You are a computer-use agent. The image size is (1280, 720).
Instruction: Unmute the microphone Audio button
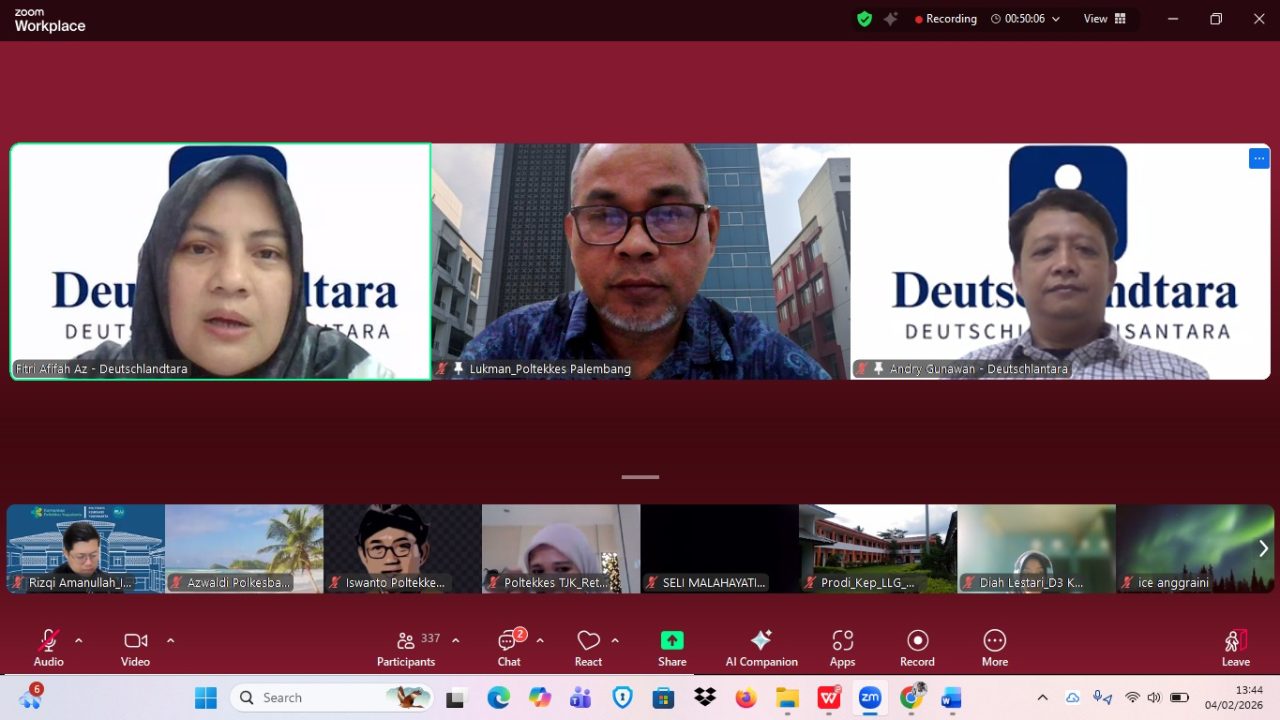coord(48,647)
